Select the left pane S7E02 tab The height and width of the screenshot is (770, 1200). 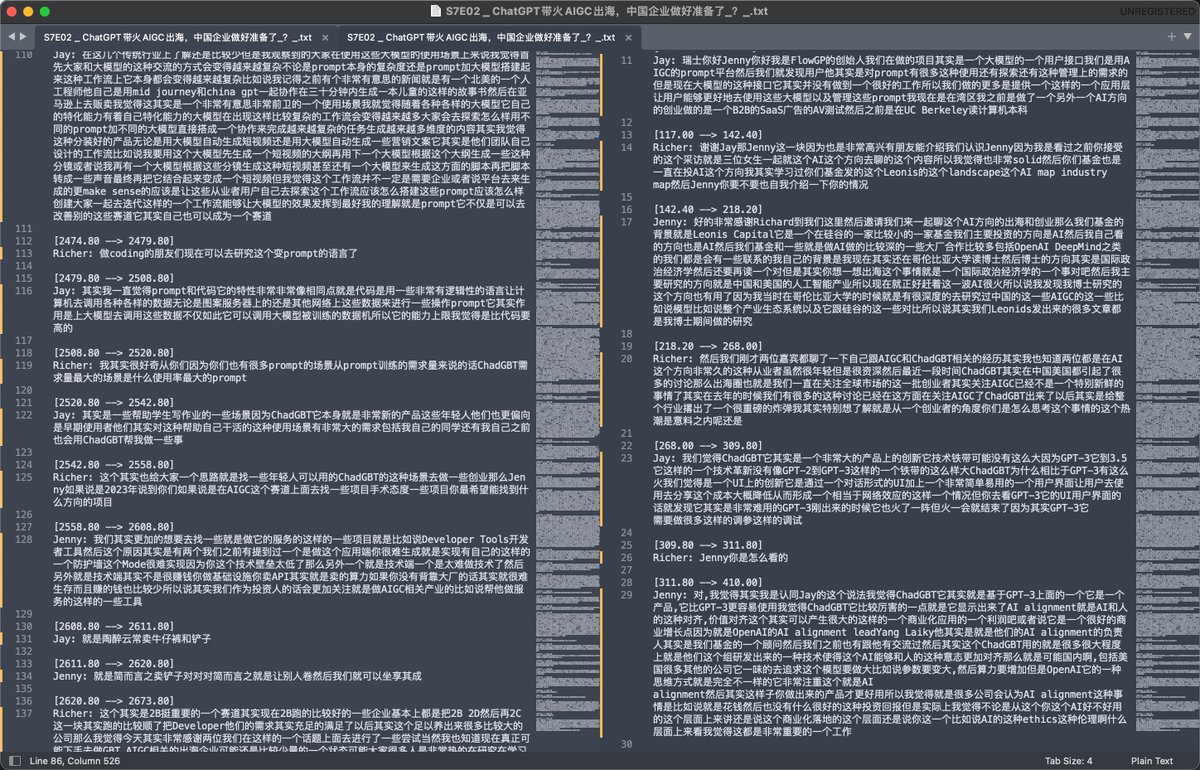tap(184, 36)
